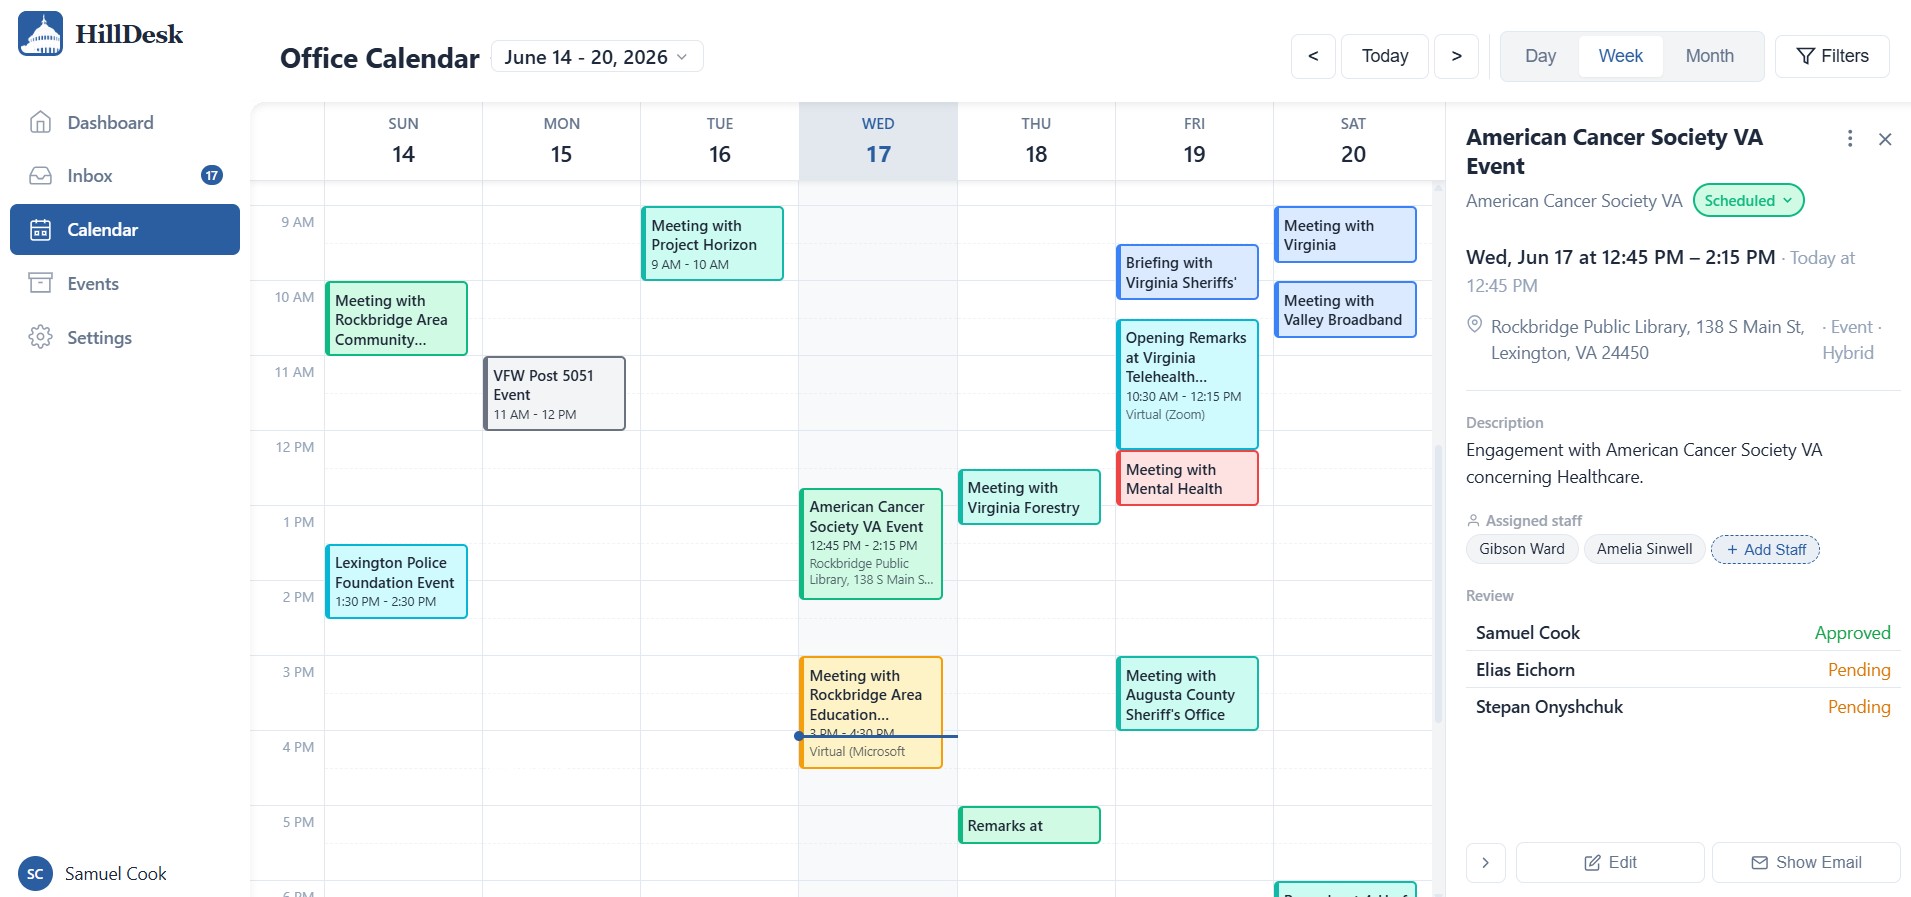This screenshot has width=1911, height=897.
Task: Open the Scheduled status dropdown
Action: click(1748, 201)
